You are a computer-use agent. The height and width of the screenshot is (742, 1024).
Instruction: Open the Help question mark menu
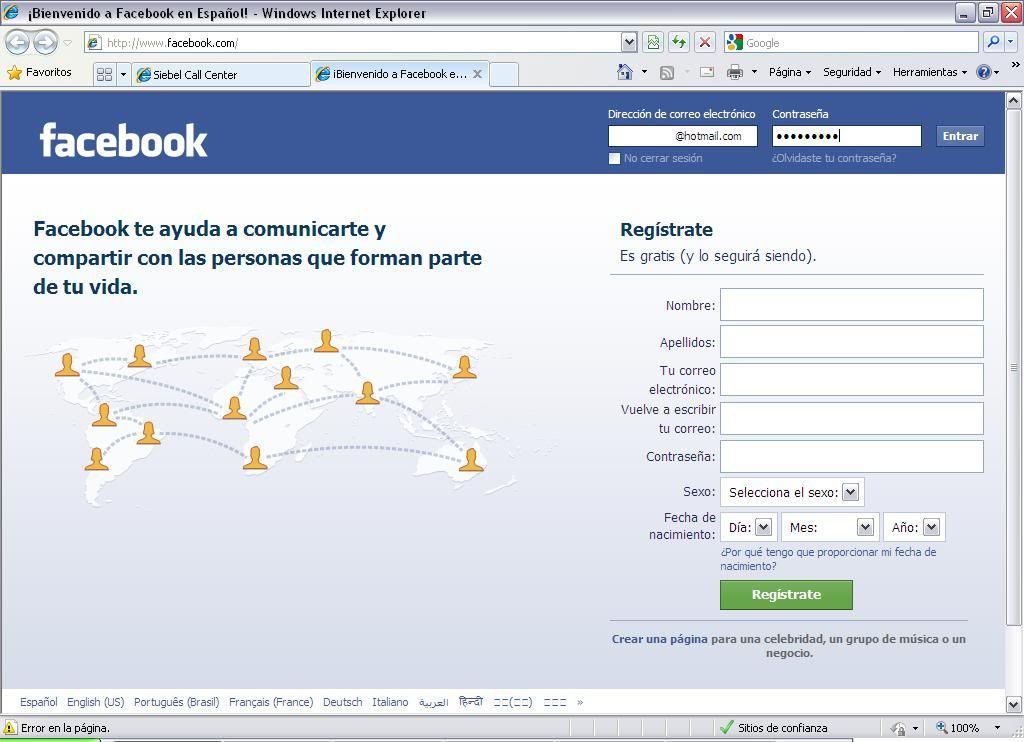987,72
